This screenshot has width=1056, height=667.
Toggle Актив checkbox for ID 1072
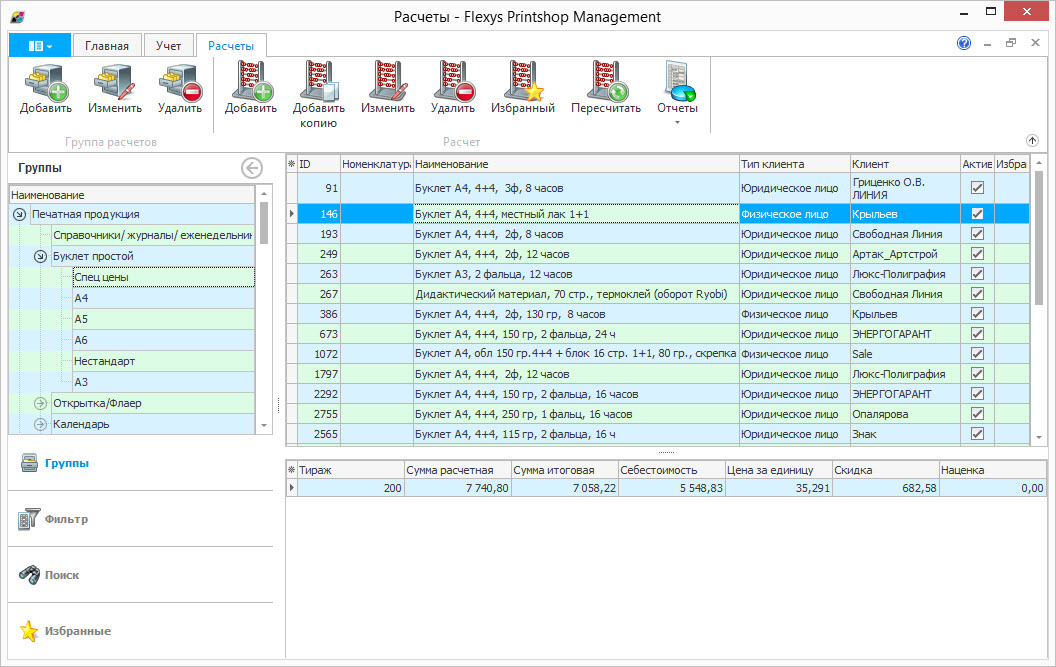tap(977, 354)
